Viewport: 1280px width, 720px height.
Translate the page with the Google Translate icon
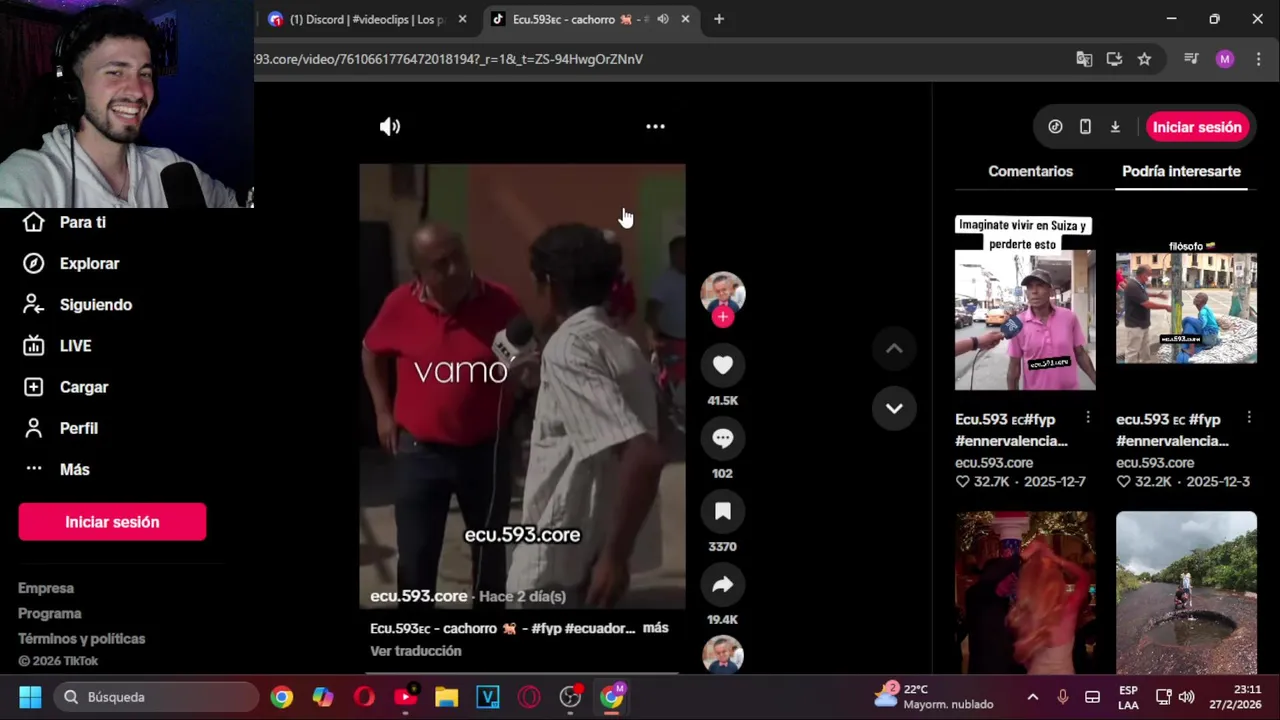point(1084,59)
